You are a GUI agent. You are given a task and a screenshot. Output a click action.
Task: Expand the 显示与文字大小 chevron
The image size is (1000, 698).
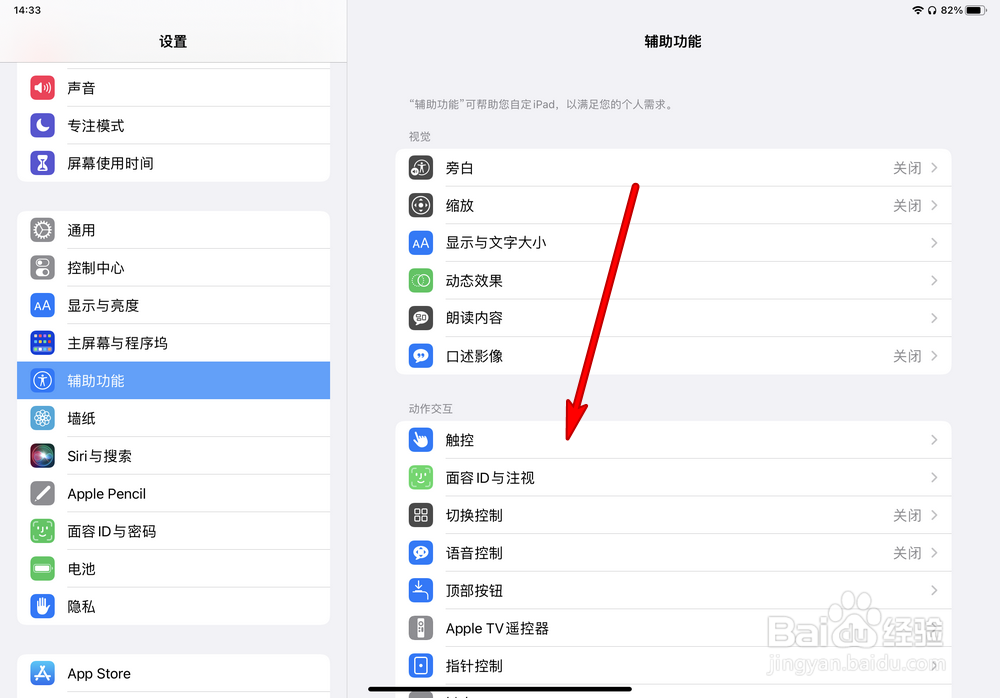[934, 242]
